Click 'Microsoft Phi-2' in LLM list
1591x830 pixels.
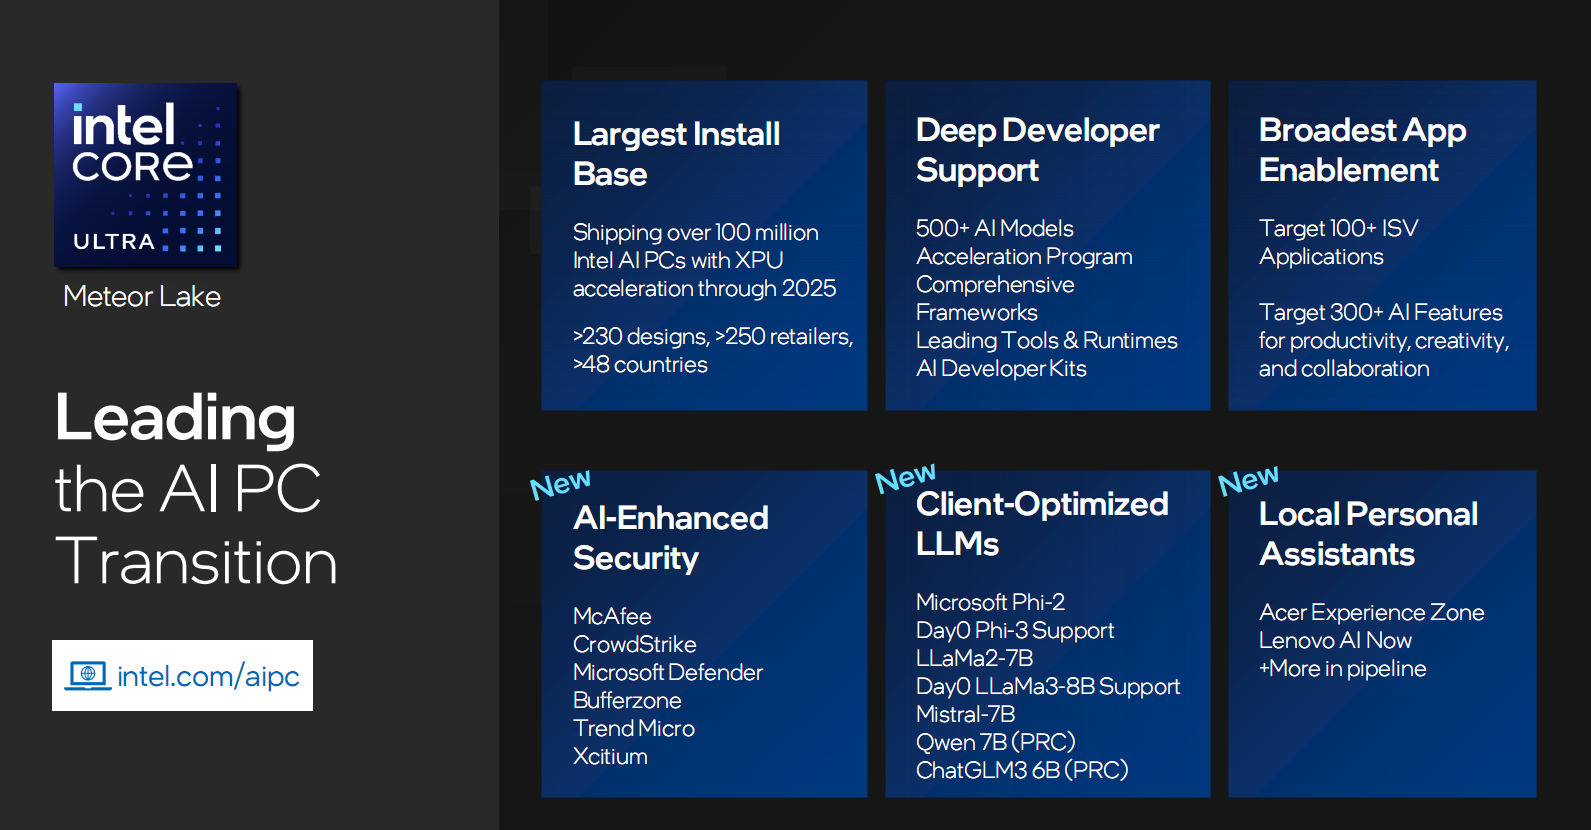[x=990, y=602]
